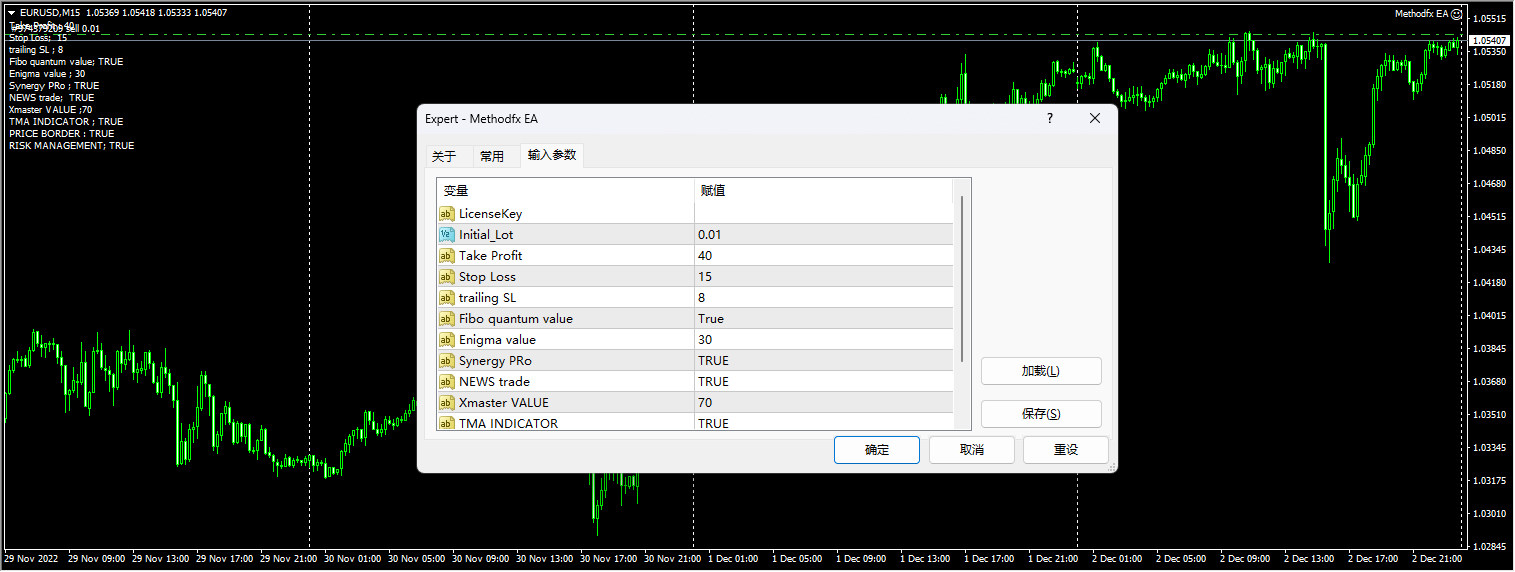Click the 变量 column header
The height and width of the screenshot is (572, 1515).
tap(565, 191)
